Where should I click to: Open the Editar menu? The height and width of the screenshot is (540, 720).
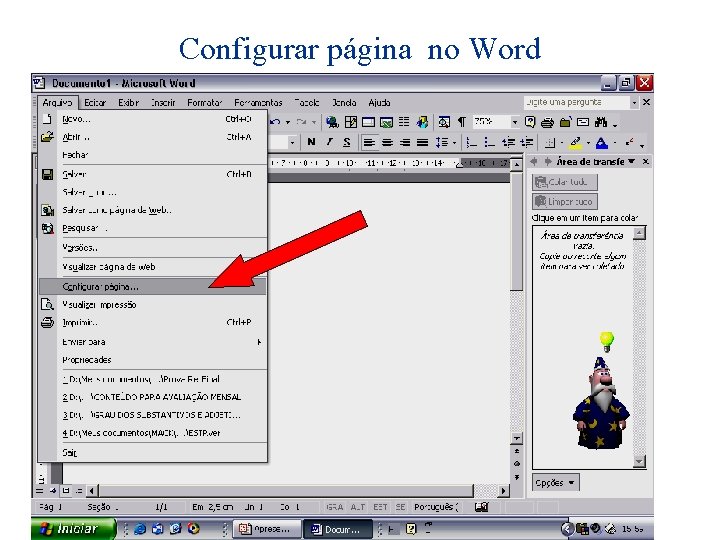[95, 102]
